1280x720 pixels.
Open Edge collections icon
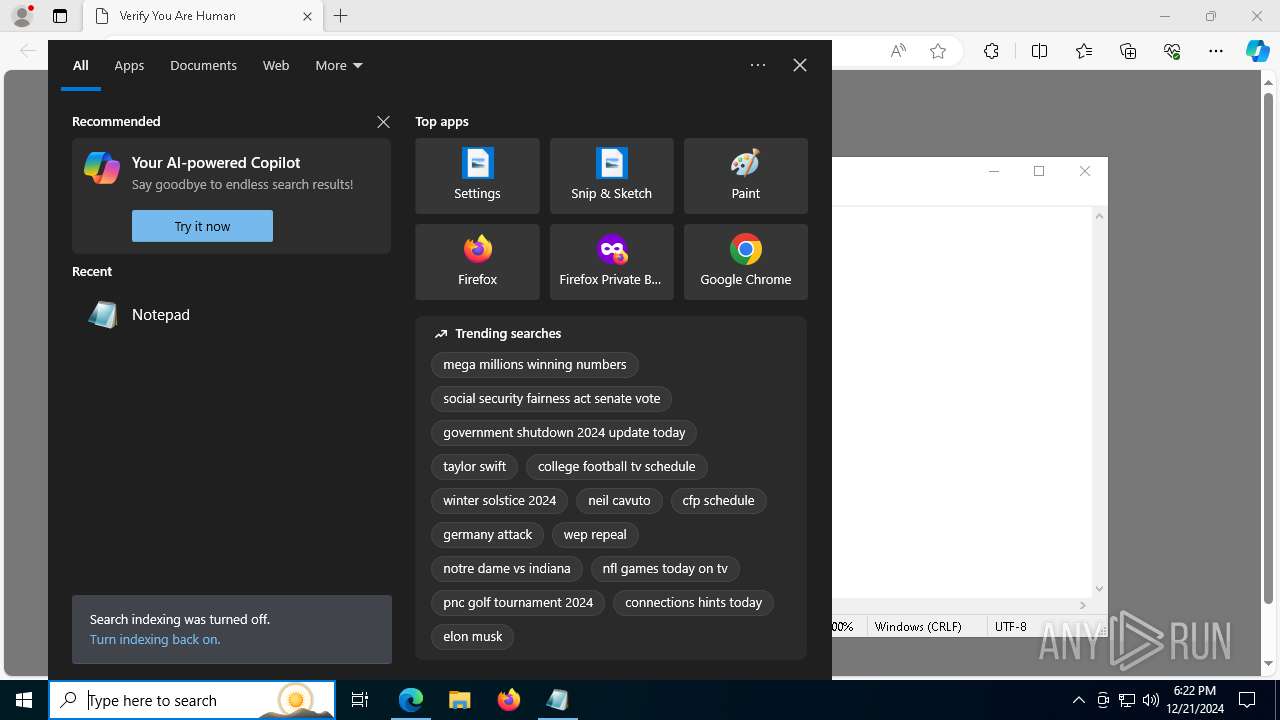[1128, 51]
